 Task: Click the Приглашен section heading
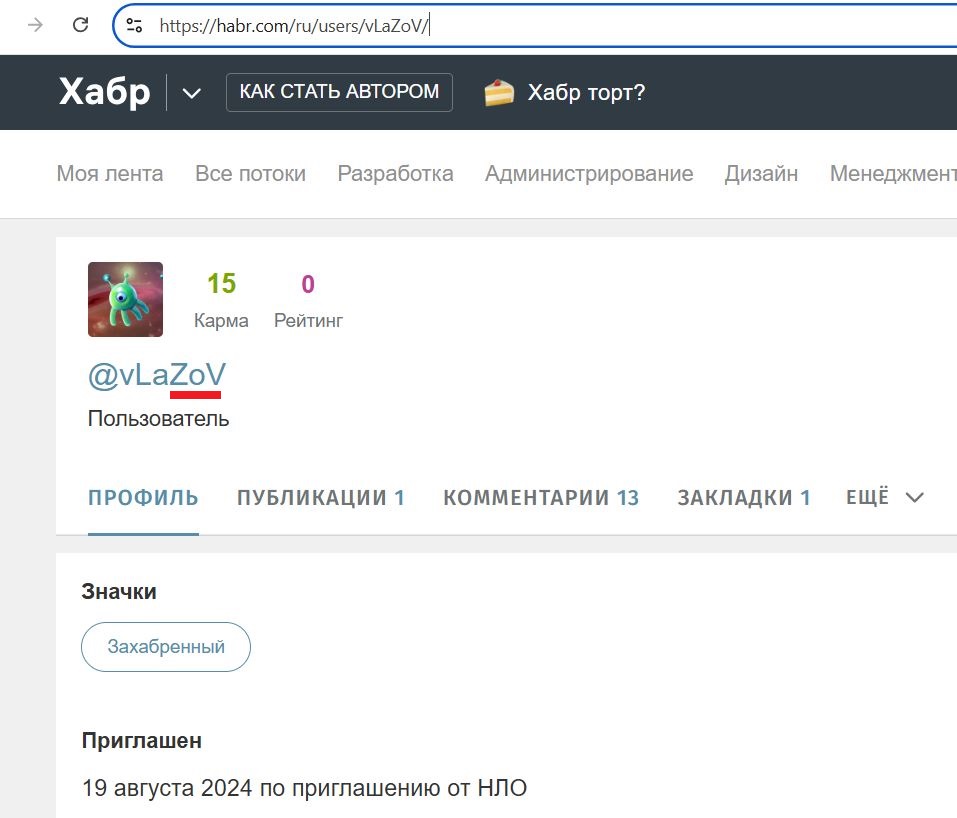tap(142, 740)
